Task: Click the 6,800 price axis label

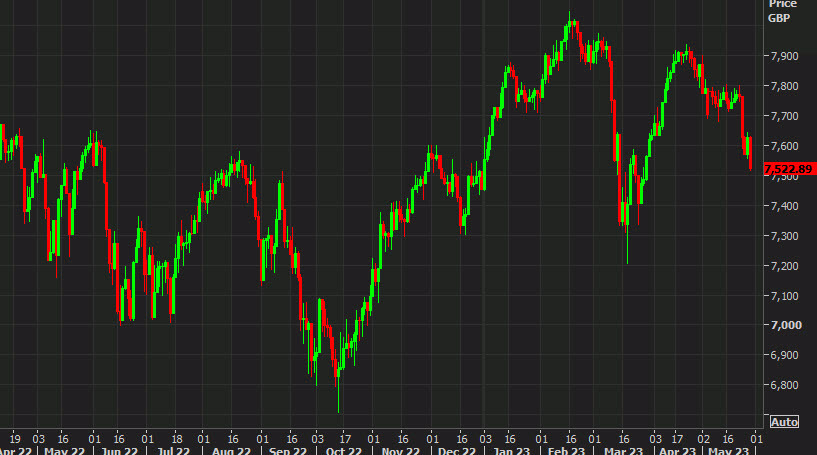Action: 784,385
